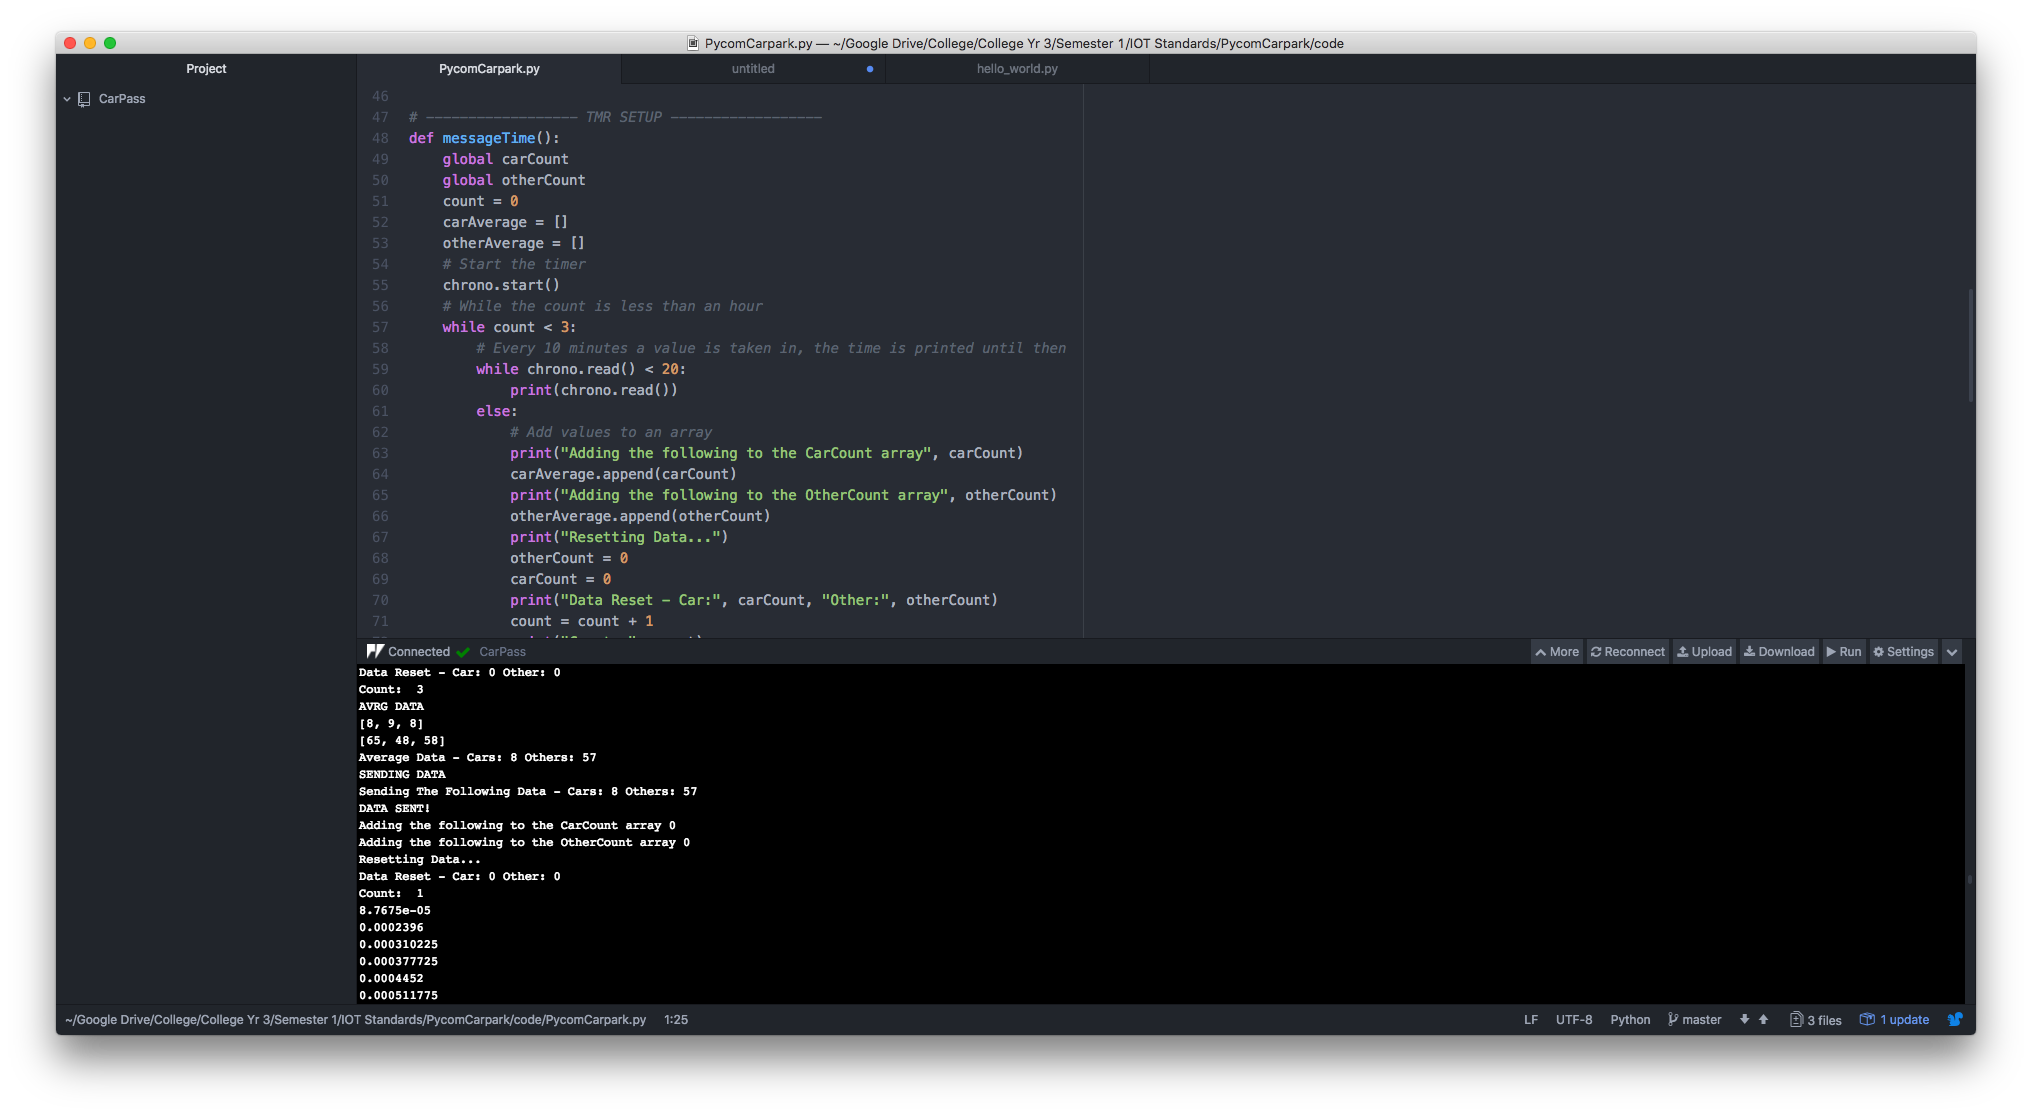2032x1115 pixels.
Task: Click the 1 update link
Action: tap(1895, 1020)
